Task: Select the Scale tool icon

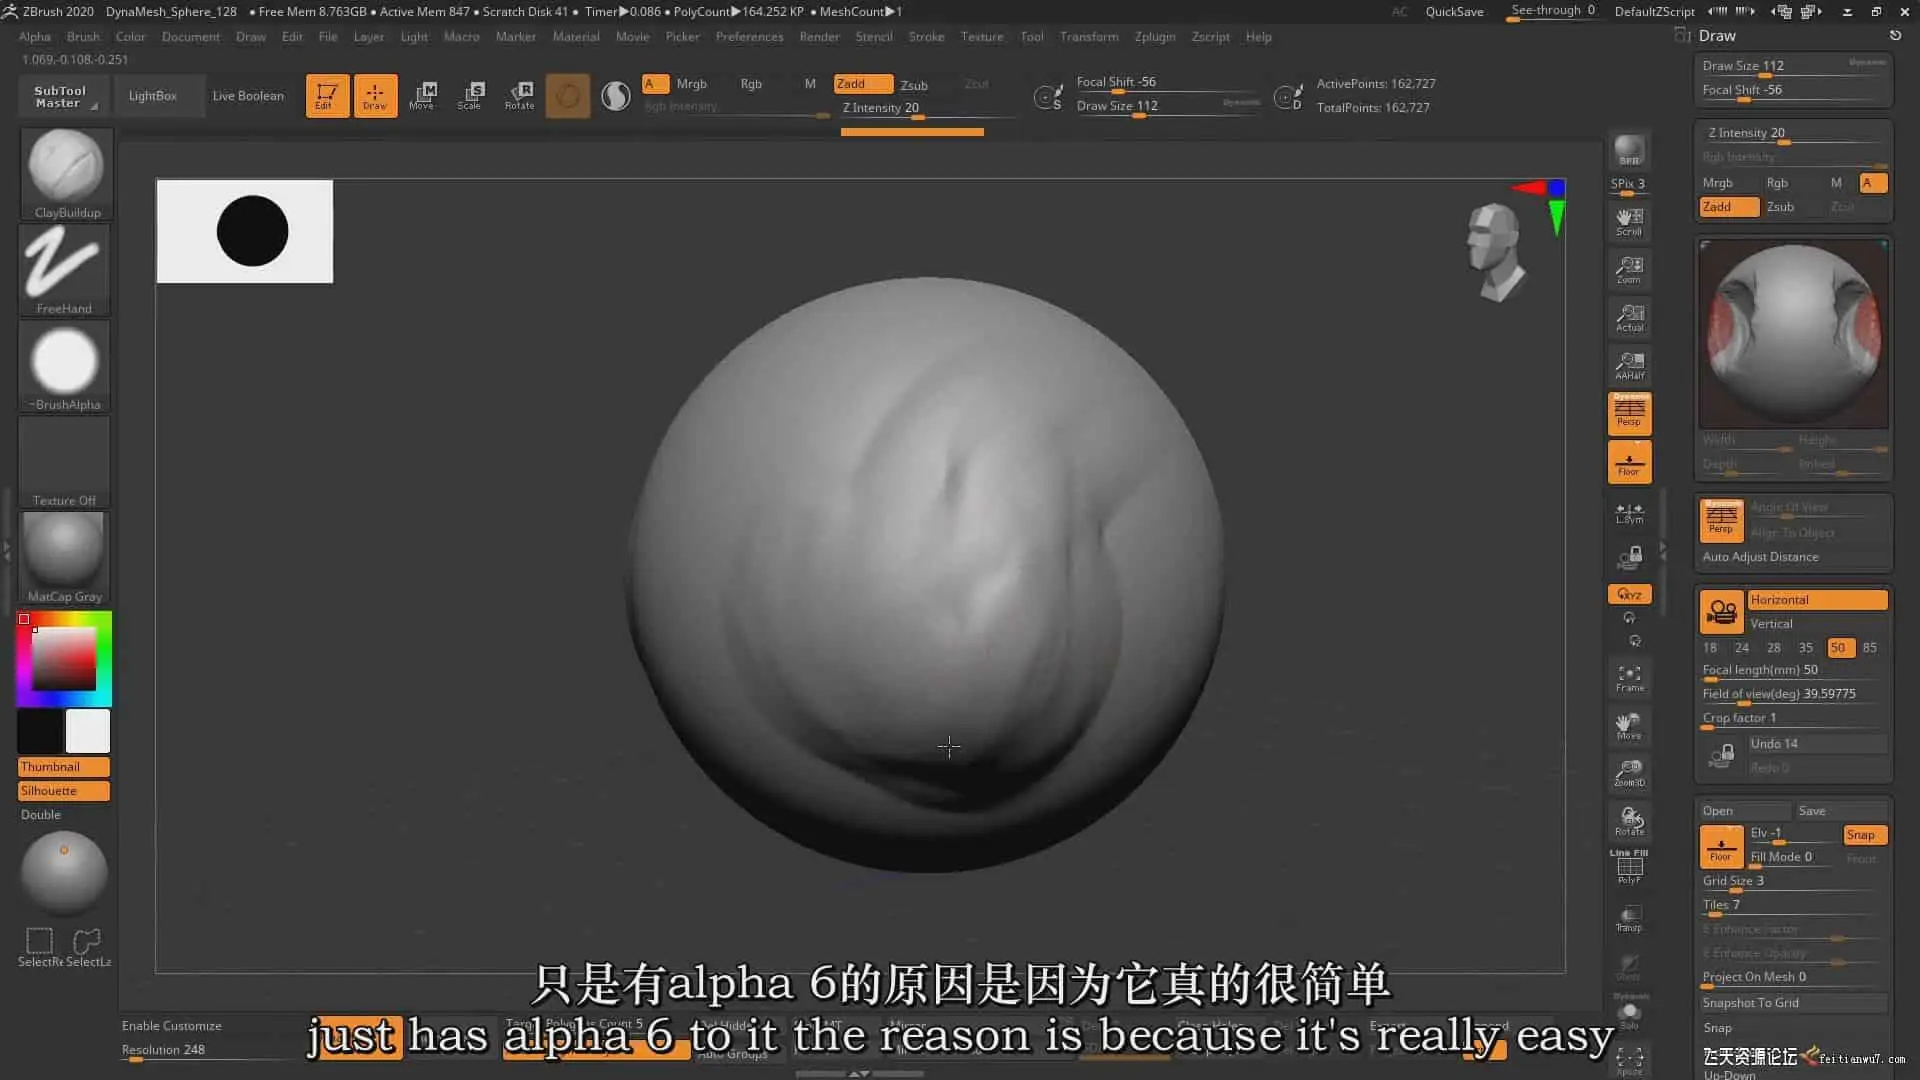Action: tap(470, 95)
